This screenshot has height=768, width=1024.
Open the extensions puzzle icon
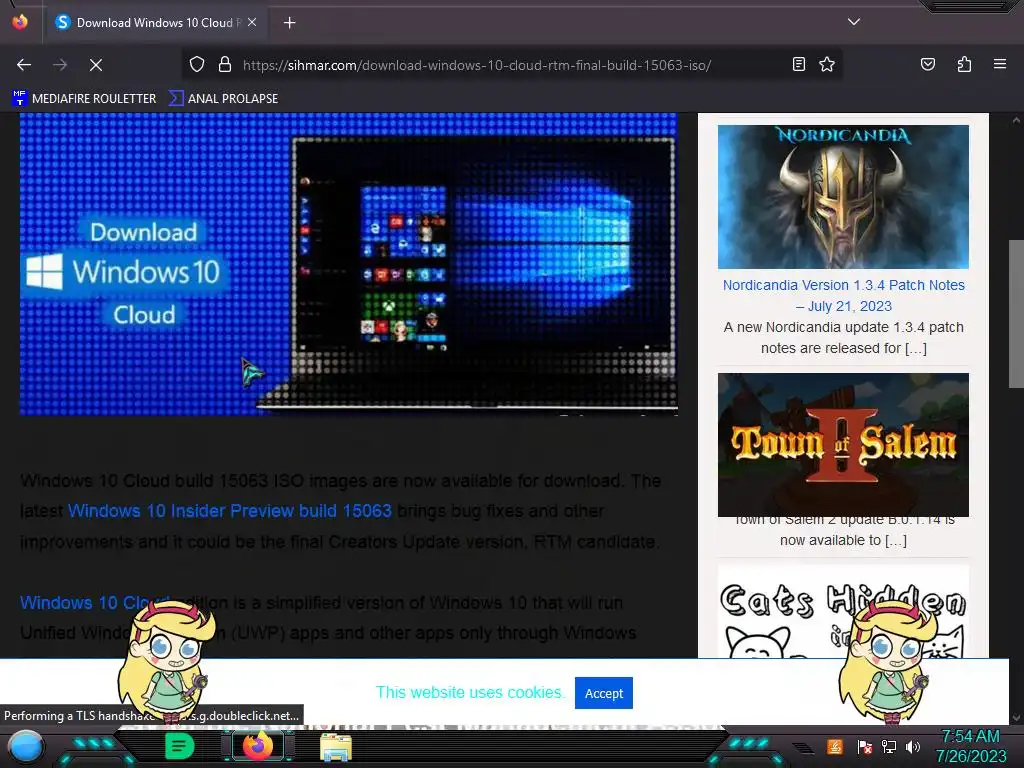965,64
